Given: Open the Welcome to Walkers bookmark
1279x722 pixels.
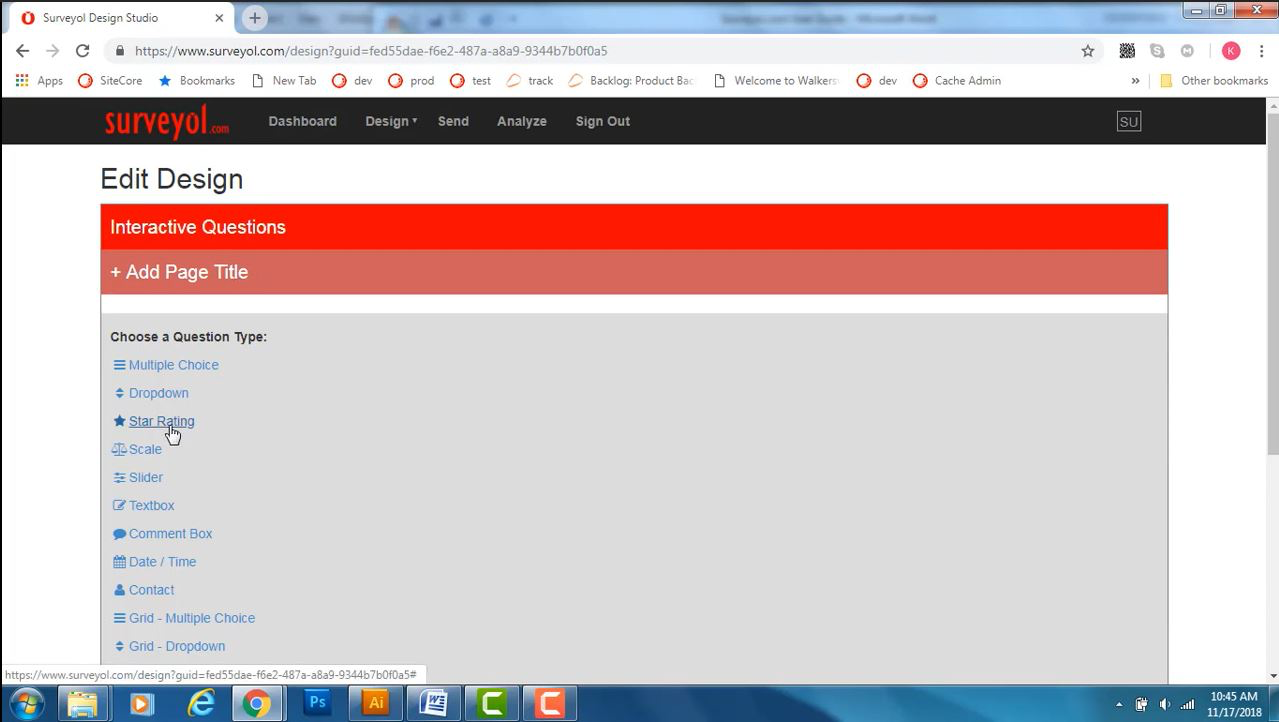Looking at the screenshot, I should tap(775, 81).
